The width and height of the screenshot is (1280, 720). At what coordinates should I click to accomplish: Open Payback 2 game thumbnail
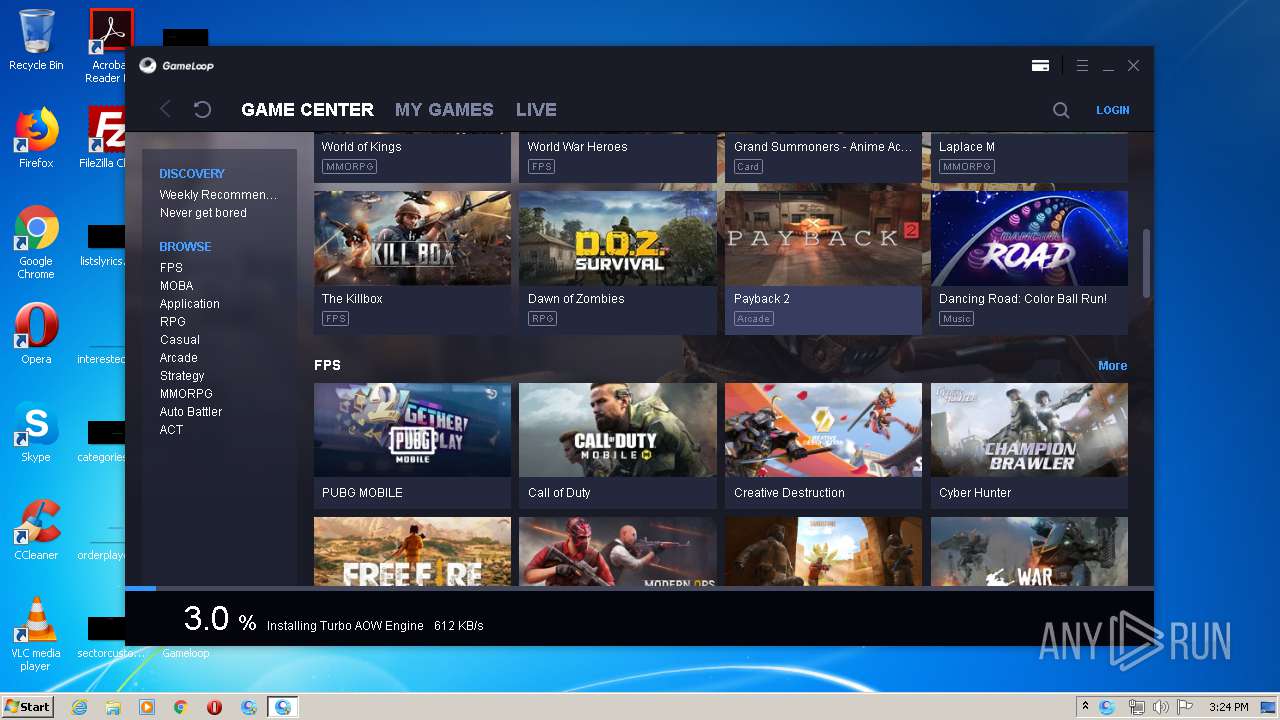click(x=823, y=238)
